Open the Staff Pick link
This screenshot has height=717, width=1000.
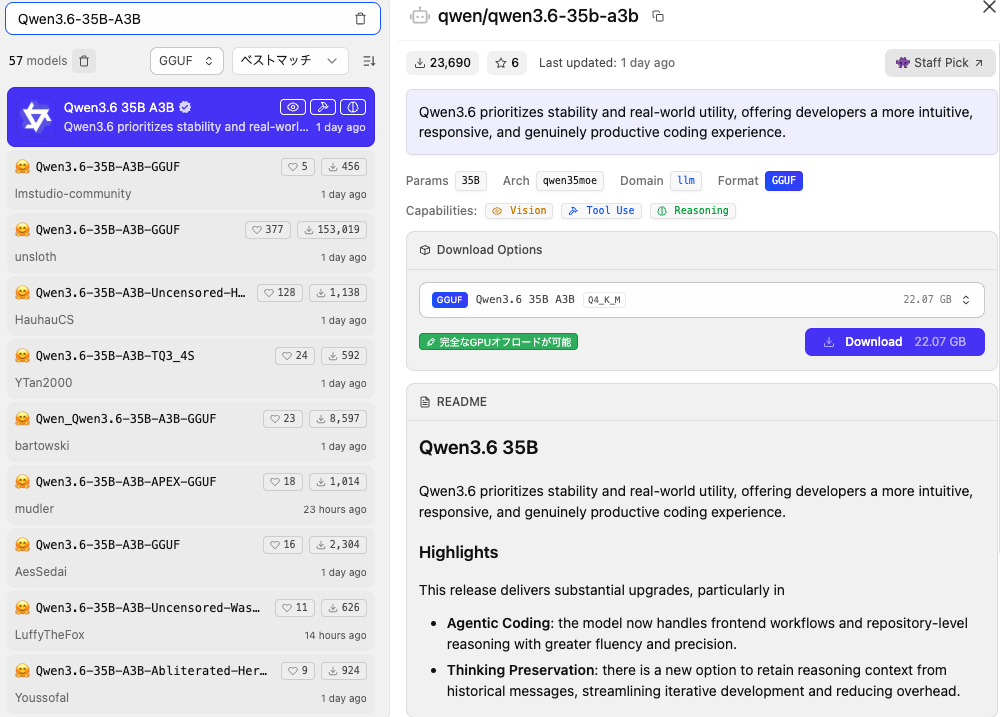940,63
